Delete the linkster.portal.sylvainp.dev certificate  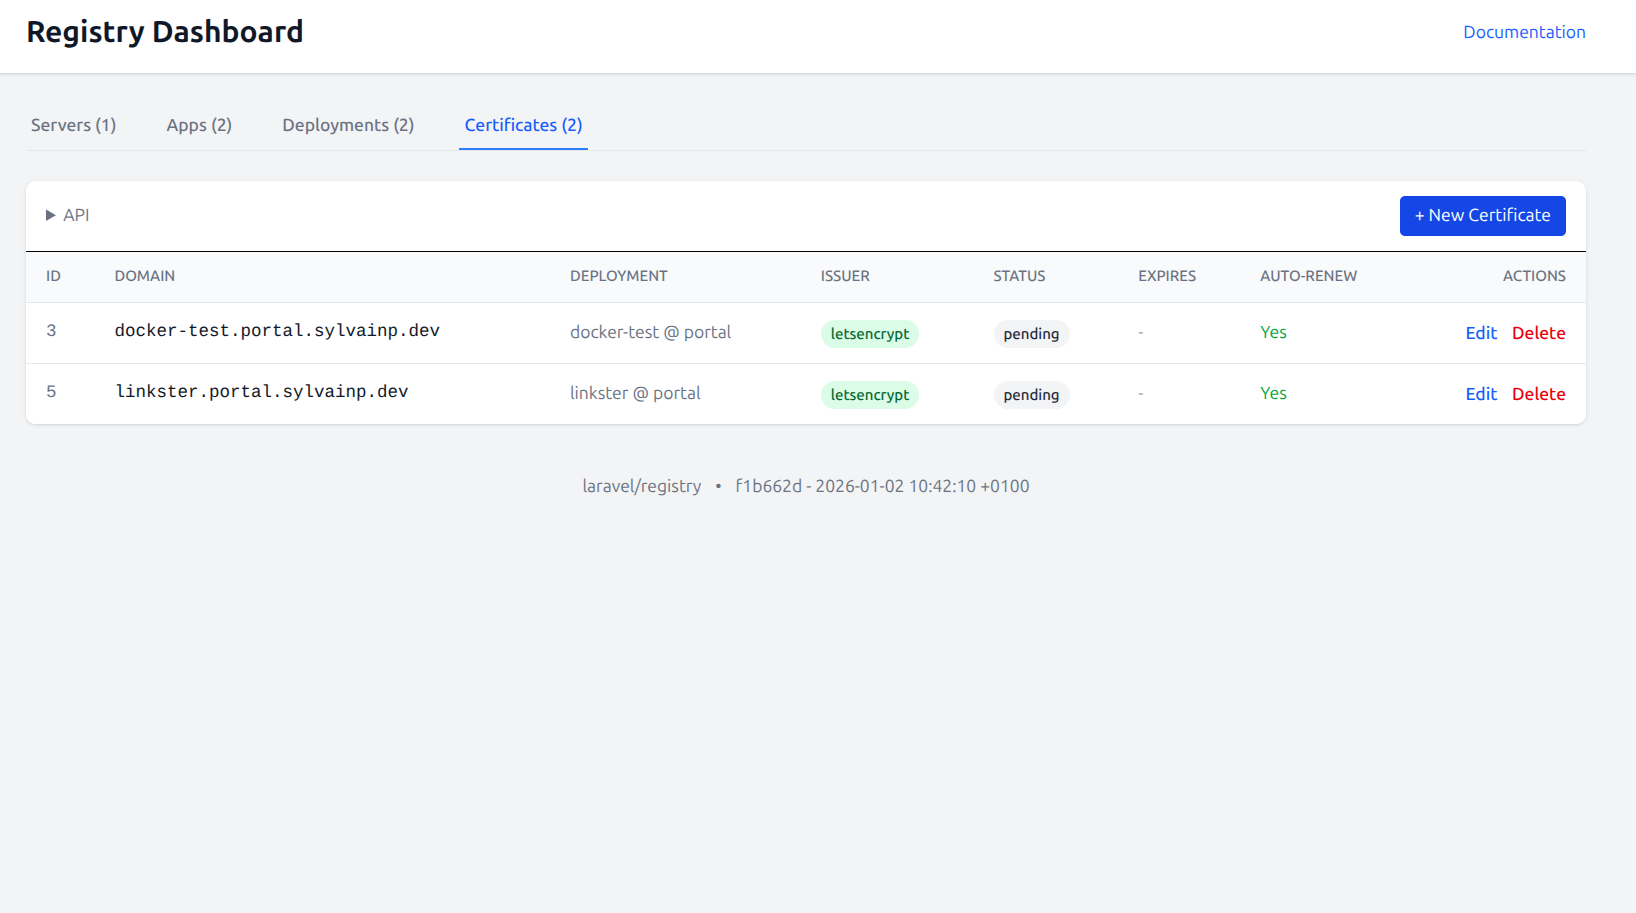coord(1538,394)
